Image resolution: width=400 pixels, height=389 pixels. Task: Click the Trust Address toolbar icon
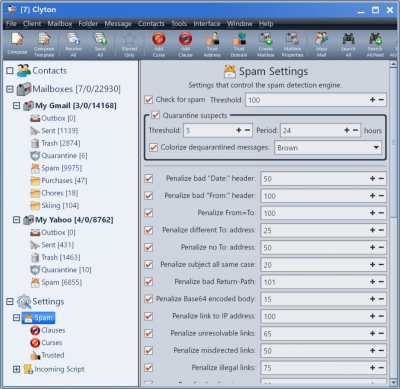(212, 44)
